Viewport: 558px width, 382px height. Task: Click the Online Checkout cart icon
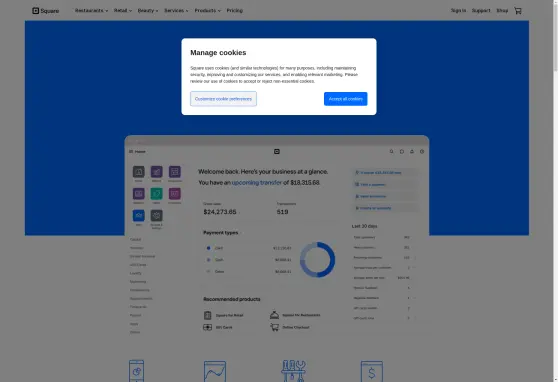(x=274, y=327)
